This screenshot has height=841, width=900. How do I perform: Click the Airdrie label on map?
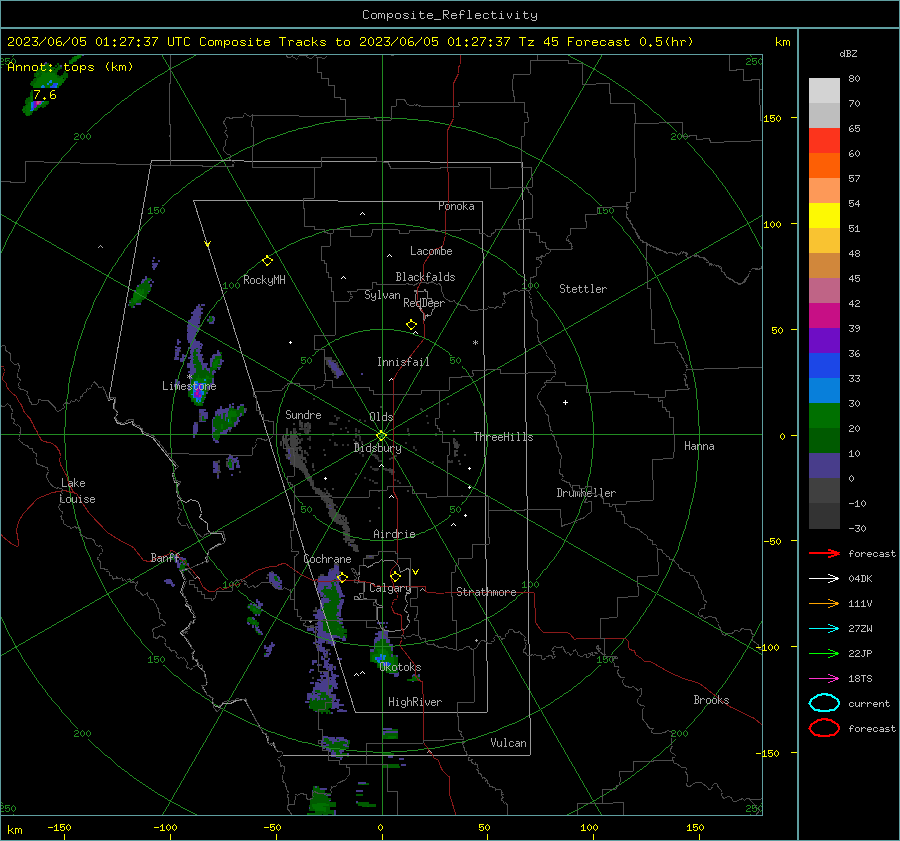(394, 534)
